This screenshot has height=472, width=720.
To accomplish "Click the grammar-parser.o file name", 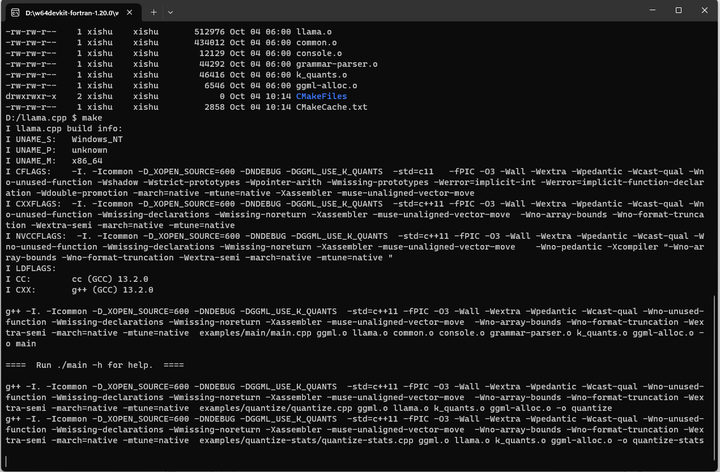I will tap(337, 64).
